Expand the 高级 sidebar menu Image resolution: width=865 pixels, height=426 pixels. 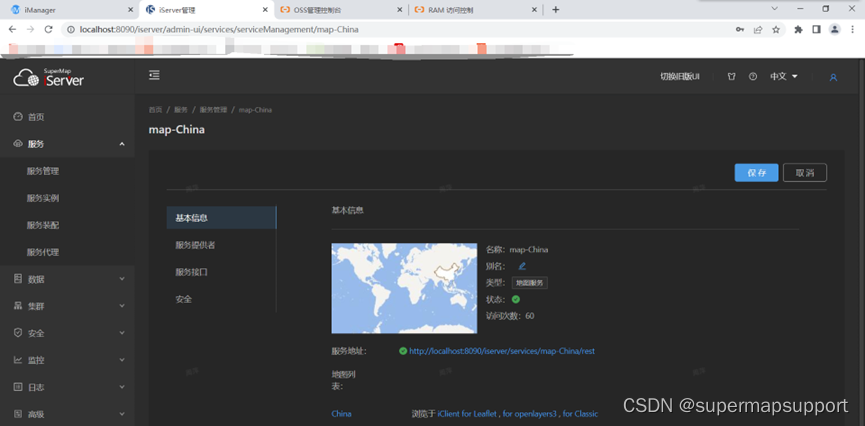122,414
